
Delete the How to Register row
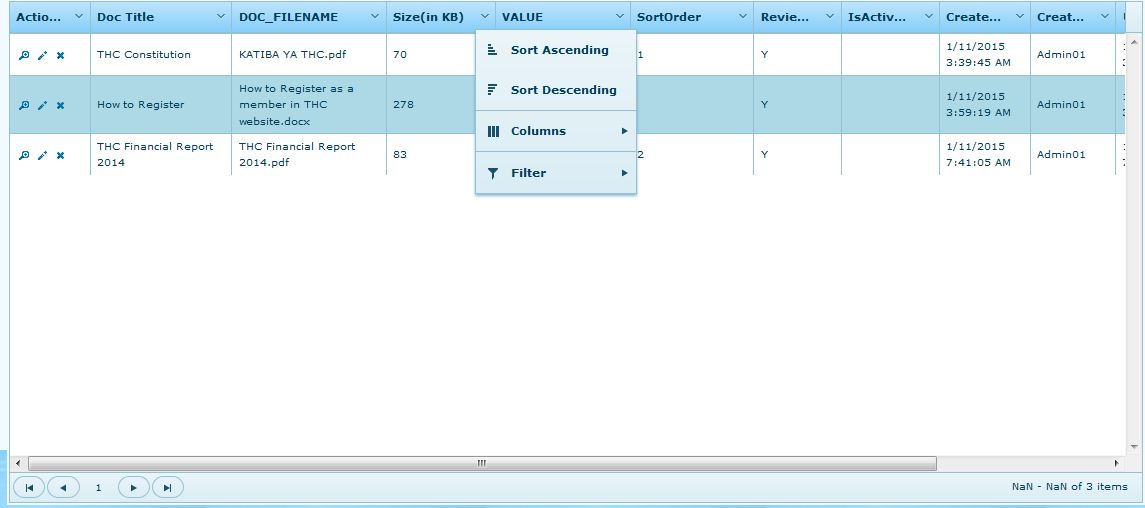tap(61, 105)
